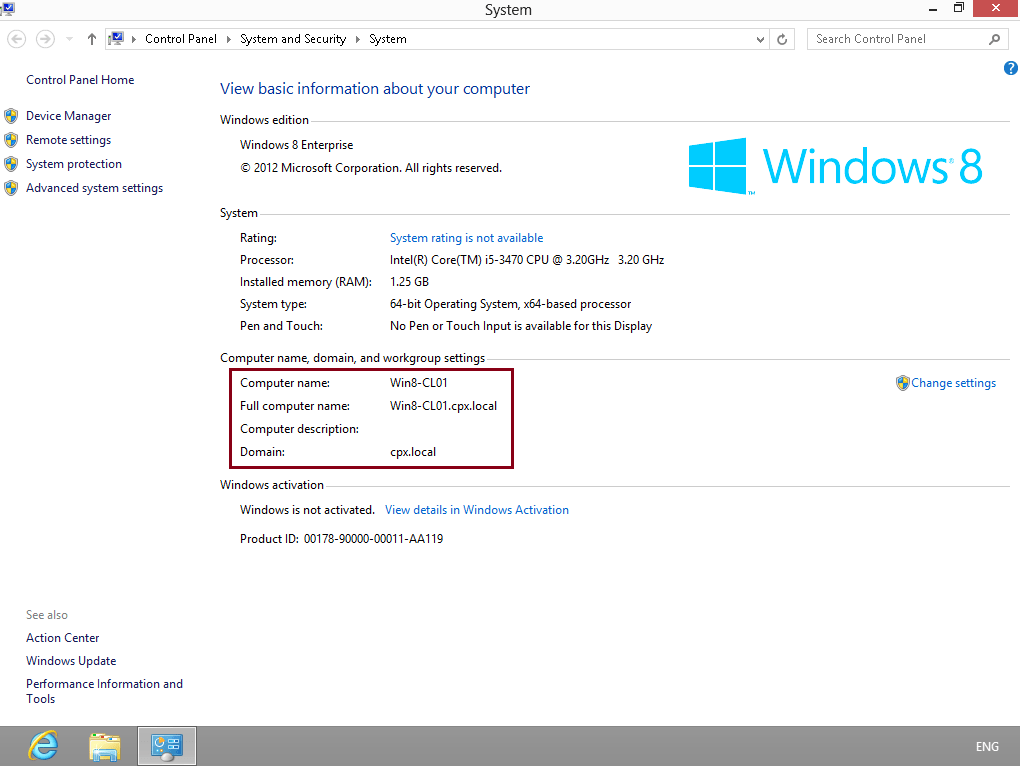Select the installed memory value 1.25 GB
1020x766 pixels.
pos(409,282)
